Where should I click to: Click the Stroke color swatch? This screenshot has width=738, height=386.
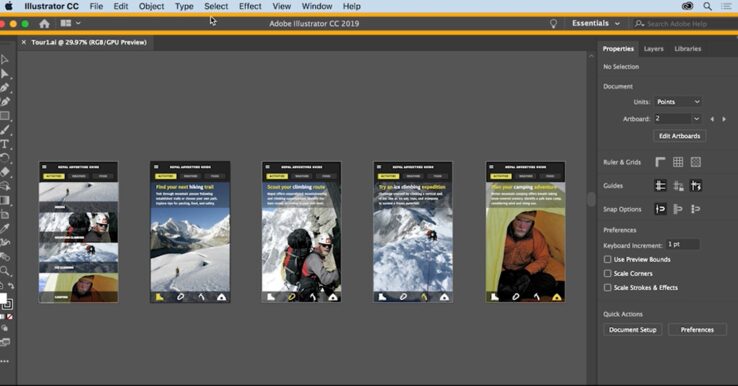point(8,305)
